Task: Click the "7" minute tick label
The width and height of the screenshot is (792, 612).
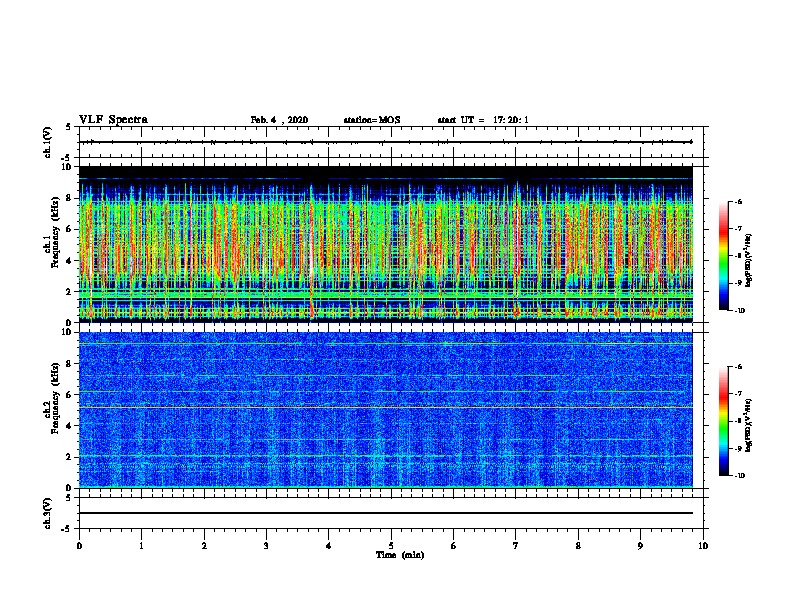Action: coord(516,546)
